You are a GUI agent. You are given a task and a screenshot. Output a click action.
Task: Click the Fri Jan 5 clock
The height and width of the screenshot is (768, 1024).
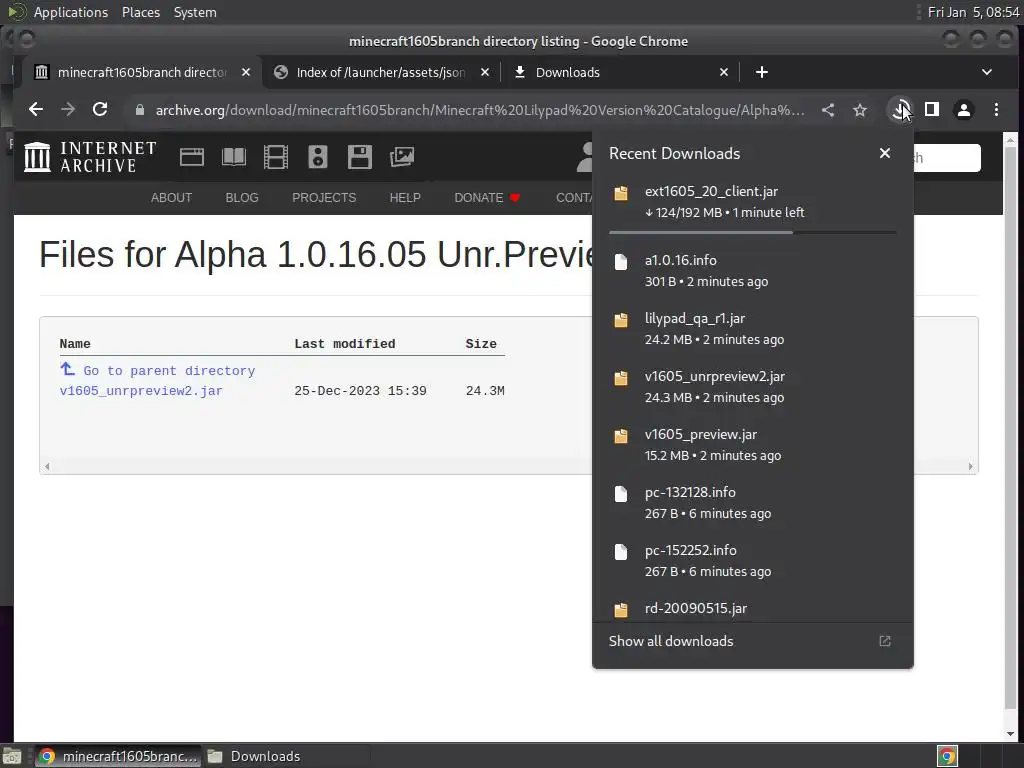[x=973, y=12]
